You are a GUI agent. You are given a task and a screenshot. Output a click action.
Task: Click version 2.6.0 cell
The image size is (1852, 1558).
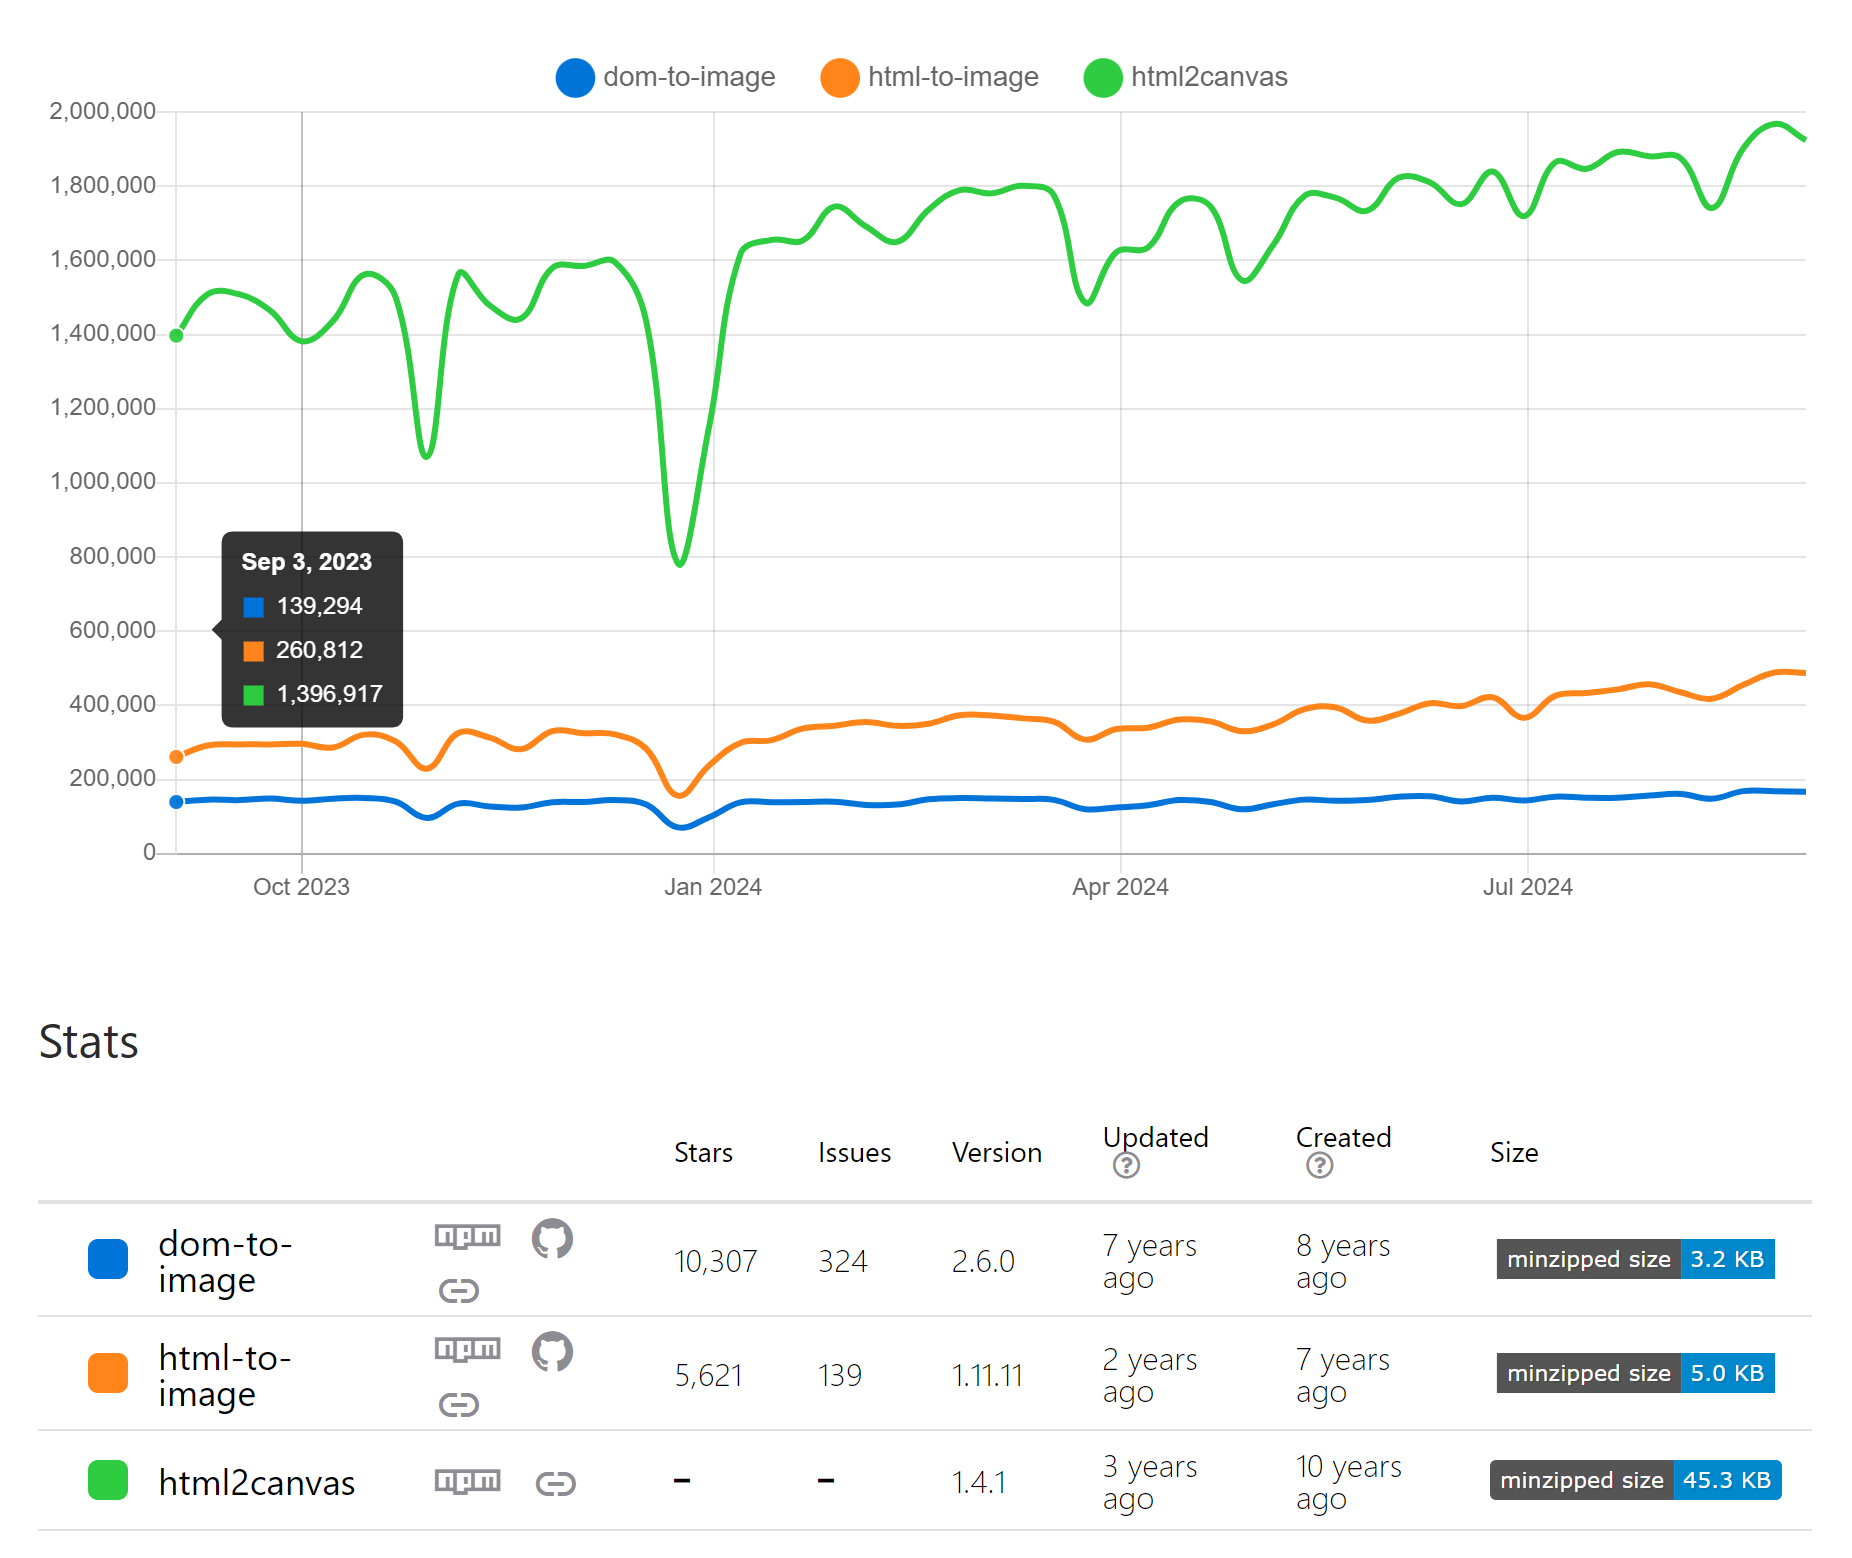pos(983,1261)
